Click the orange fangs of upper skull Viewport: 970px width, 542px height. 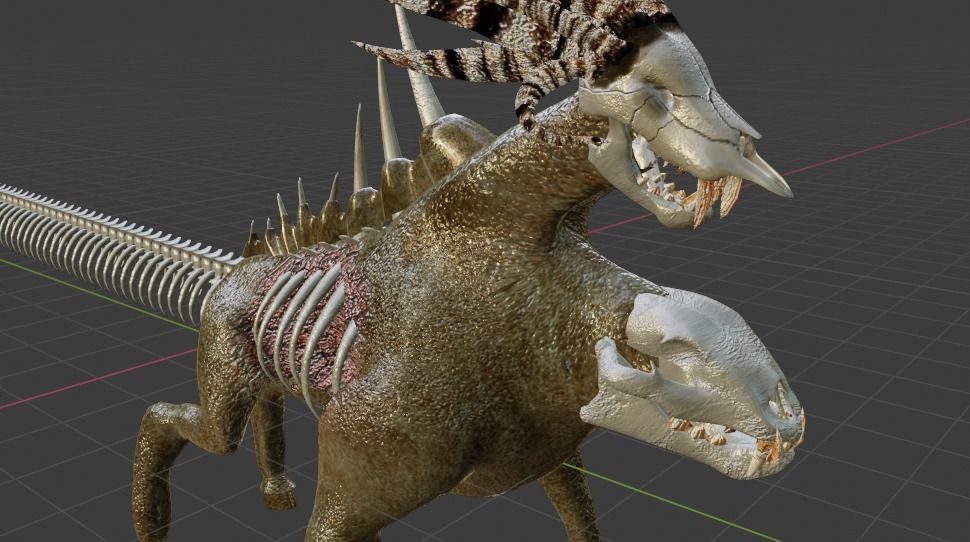coord(717,199)
